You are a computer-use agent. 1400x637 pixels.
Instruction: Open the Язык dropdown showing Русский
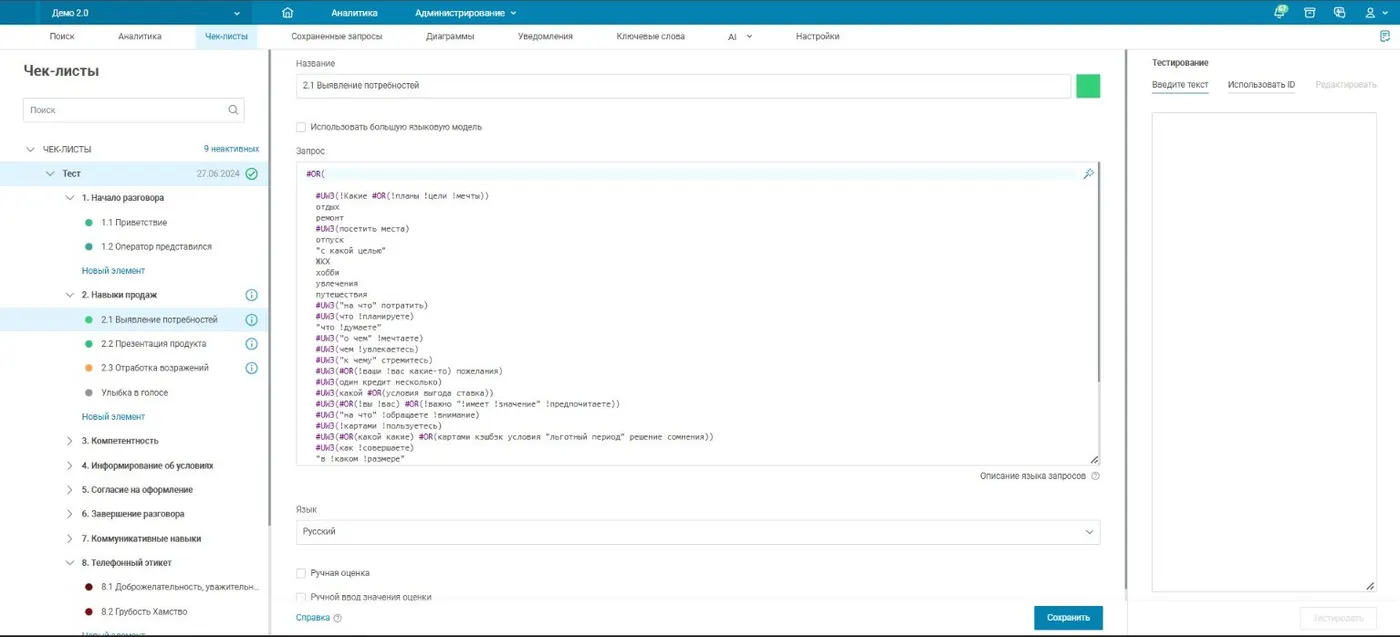pyautogui.click(x=698, y=532)
